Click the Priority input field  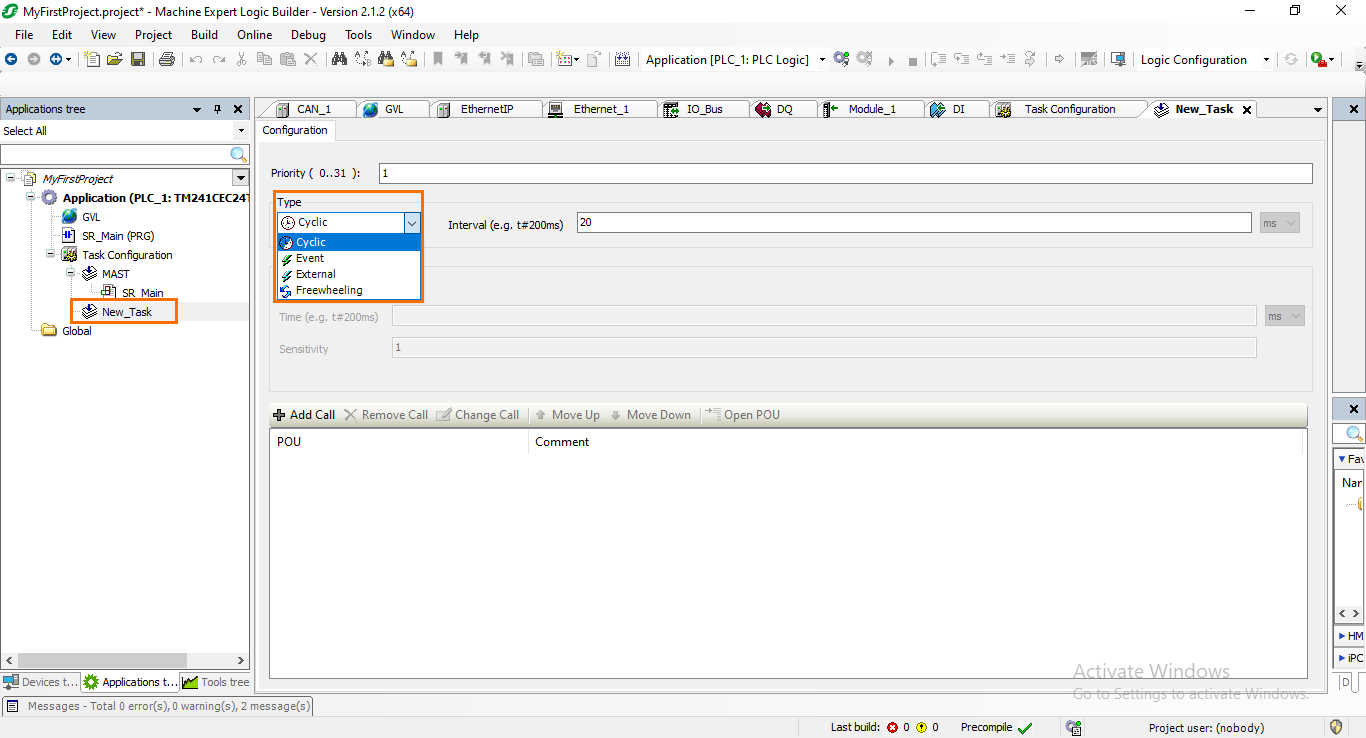point(845,173)
